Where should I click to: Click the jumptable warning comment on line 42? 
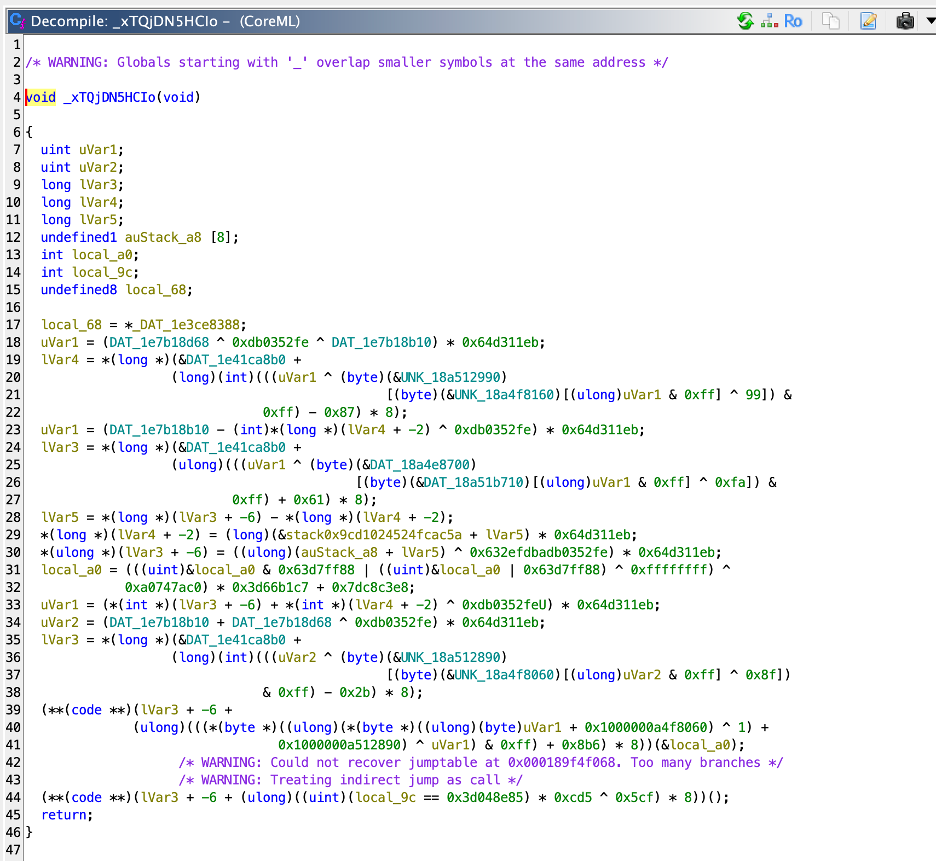[480, 762]
